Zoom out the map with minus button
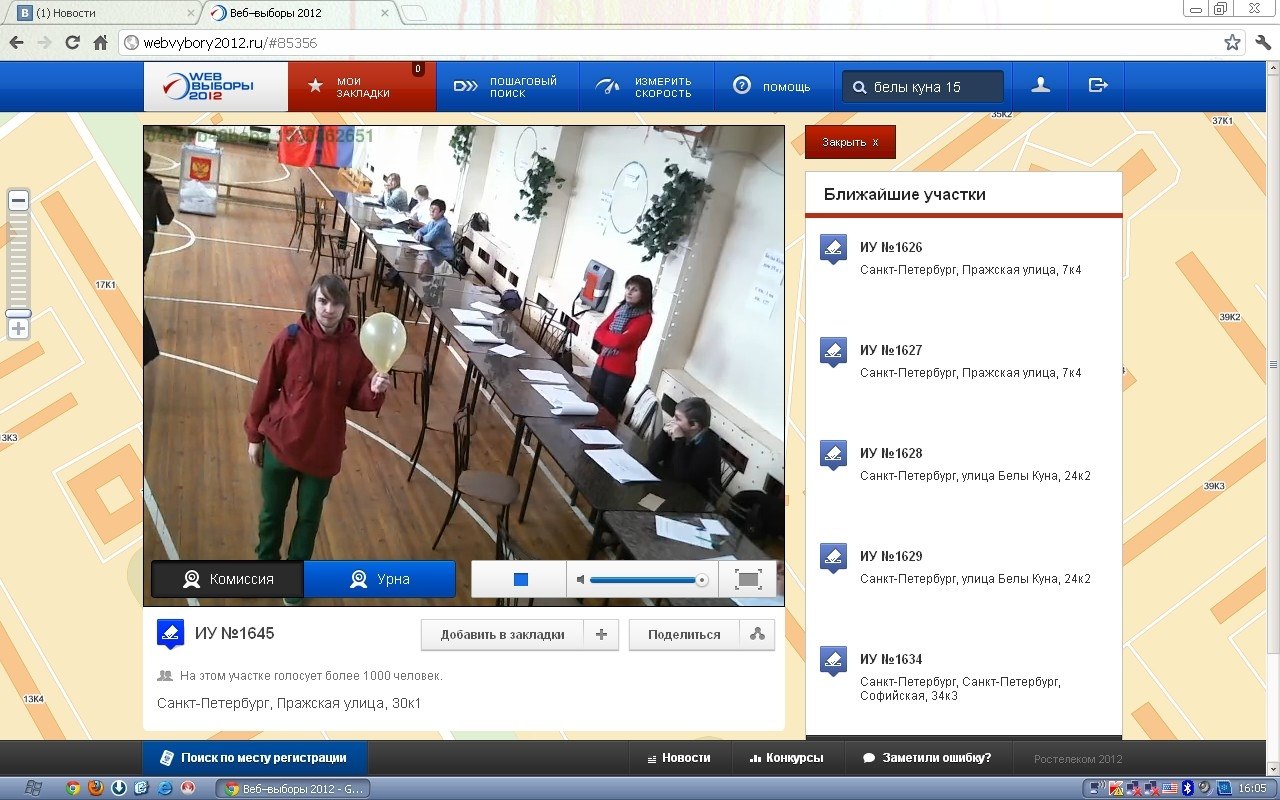Viewport: 1280px width, 800px height. [18, 201]
